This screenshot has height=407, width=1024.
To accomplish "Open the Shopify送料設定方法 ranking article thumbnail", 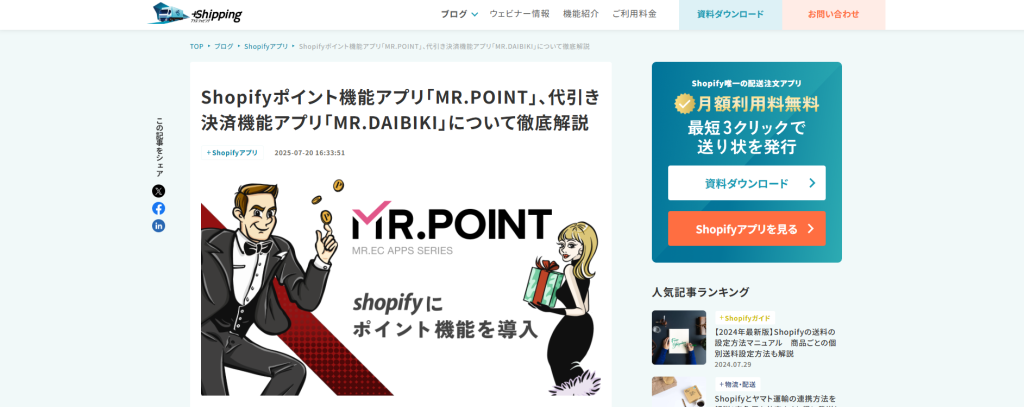I will [x=679, y=337].
